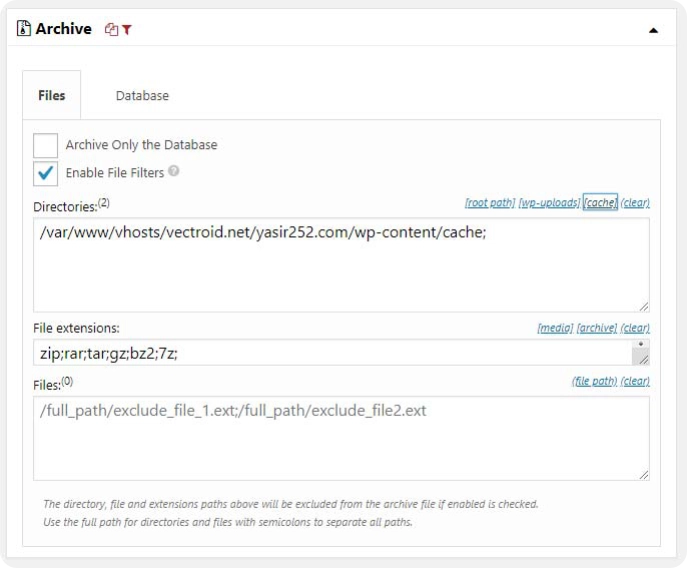Open the Database tab

click(x=142, y=96)
